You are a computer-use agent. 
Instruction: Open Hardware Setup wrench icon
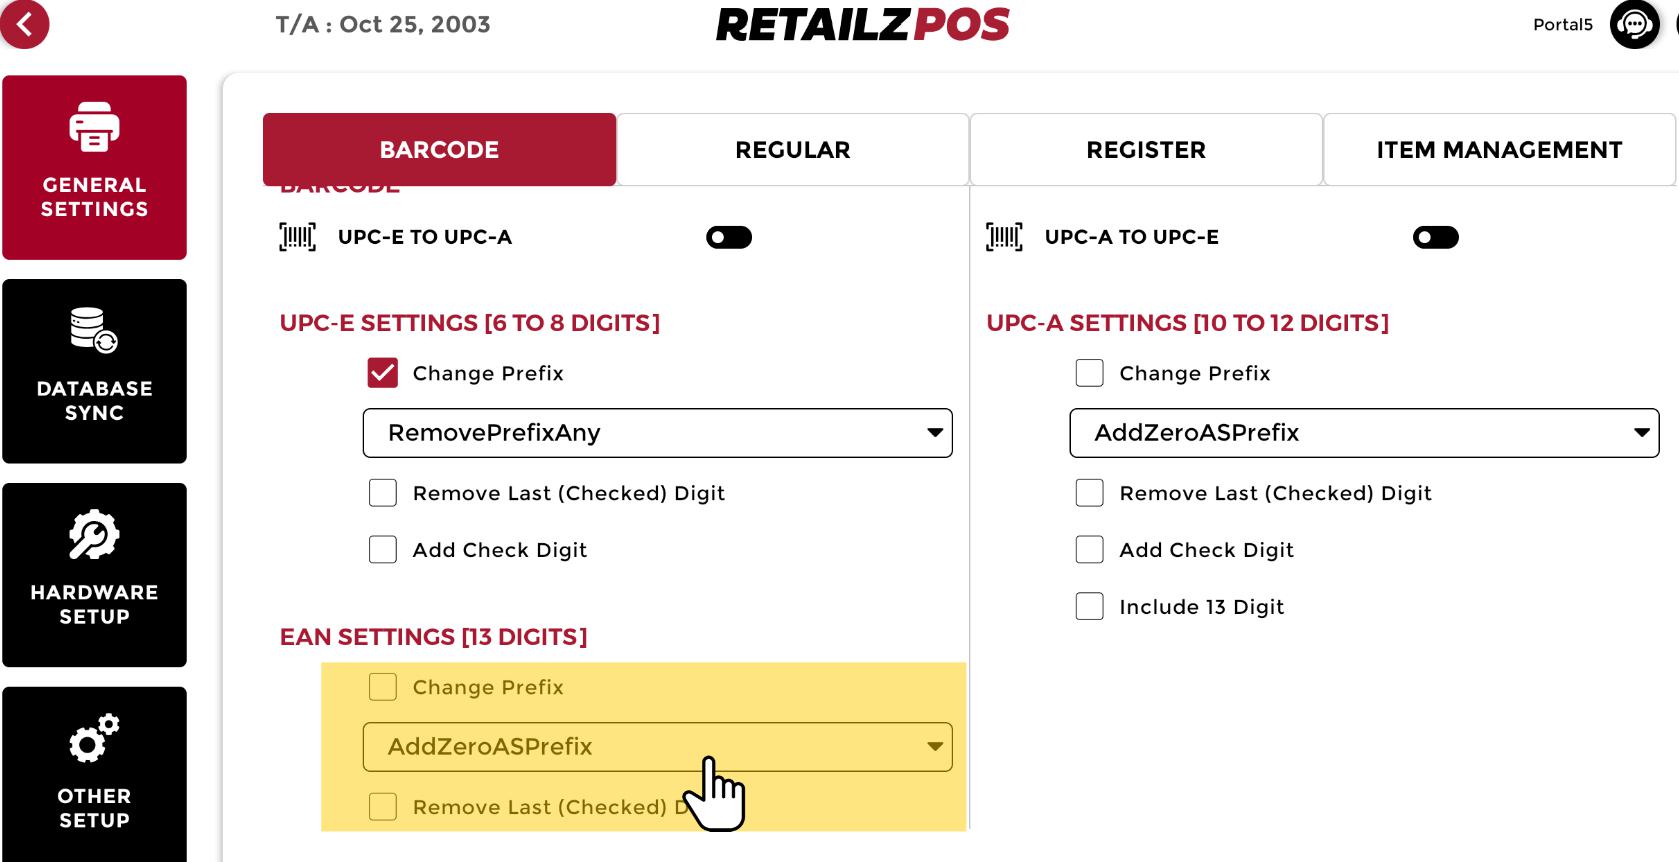tap(94, 535)
